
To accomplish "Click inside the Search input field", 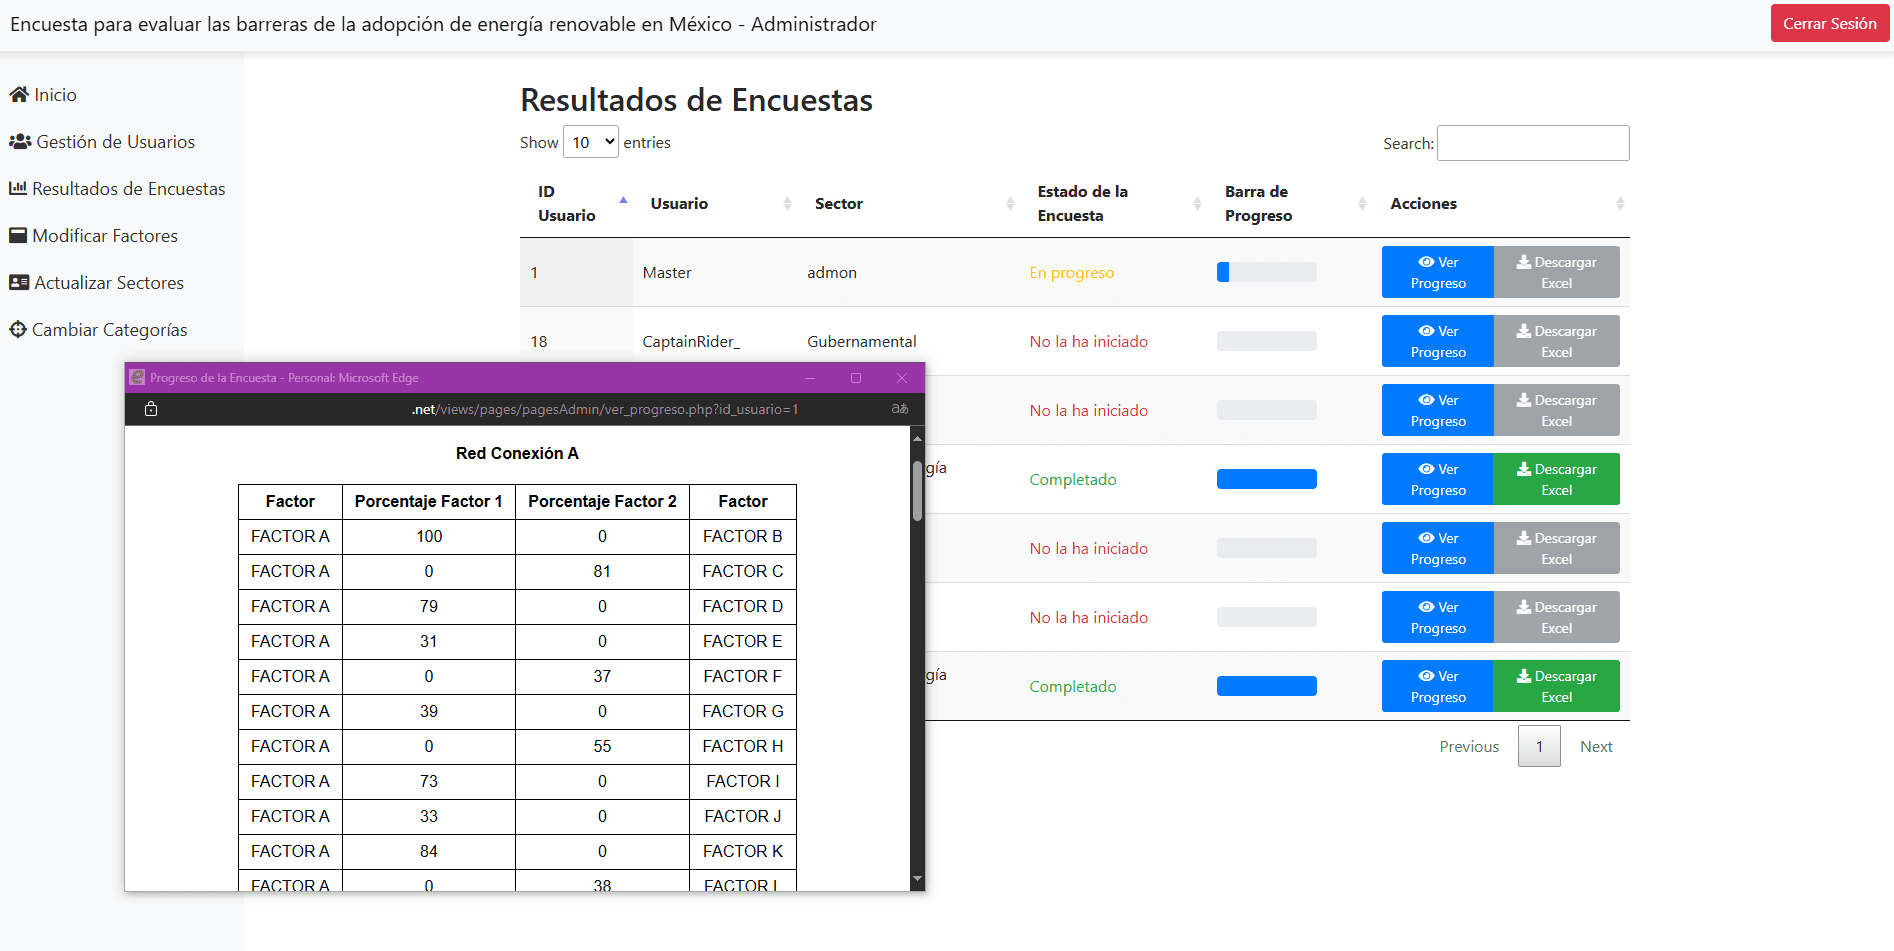I will 1532,143.
